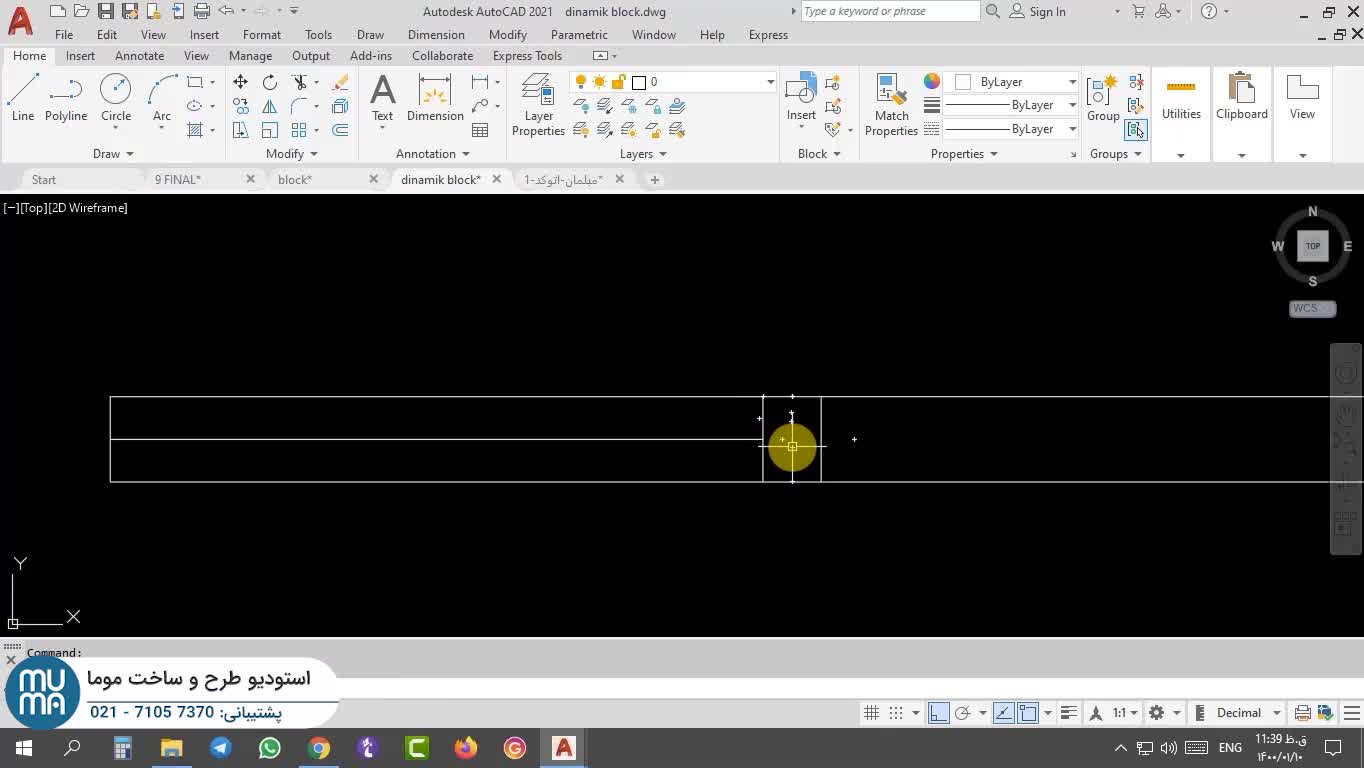Open the layer name dropdown list
Viewport: 1364px width, 768px height.
coord(770,82)
